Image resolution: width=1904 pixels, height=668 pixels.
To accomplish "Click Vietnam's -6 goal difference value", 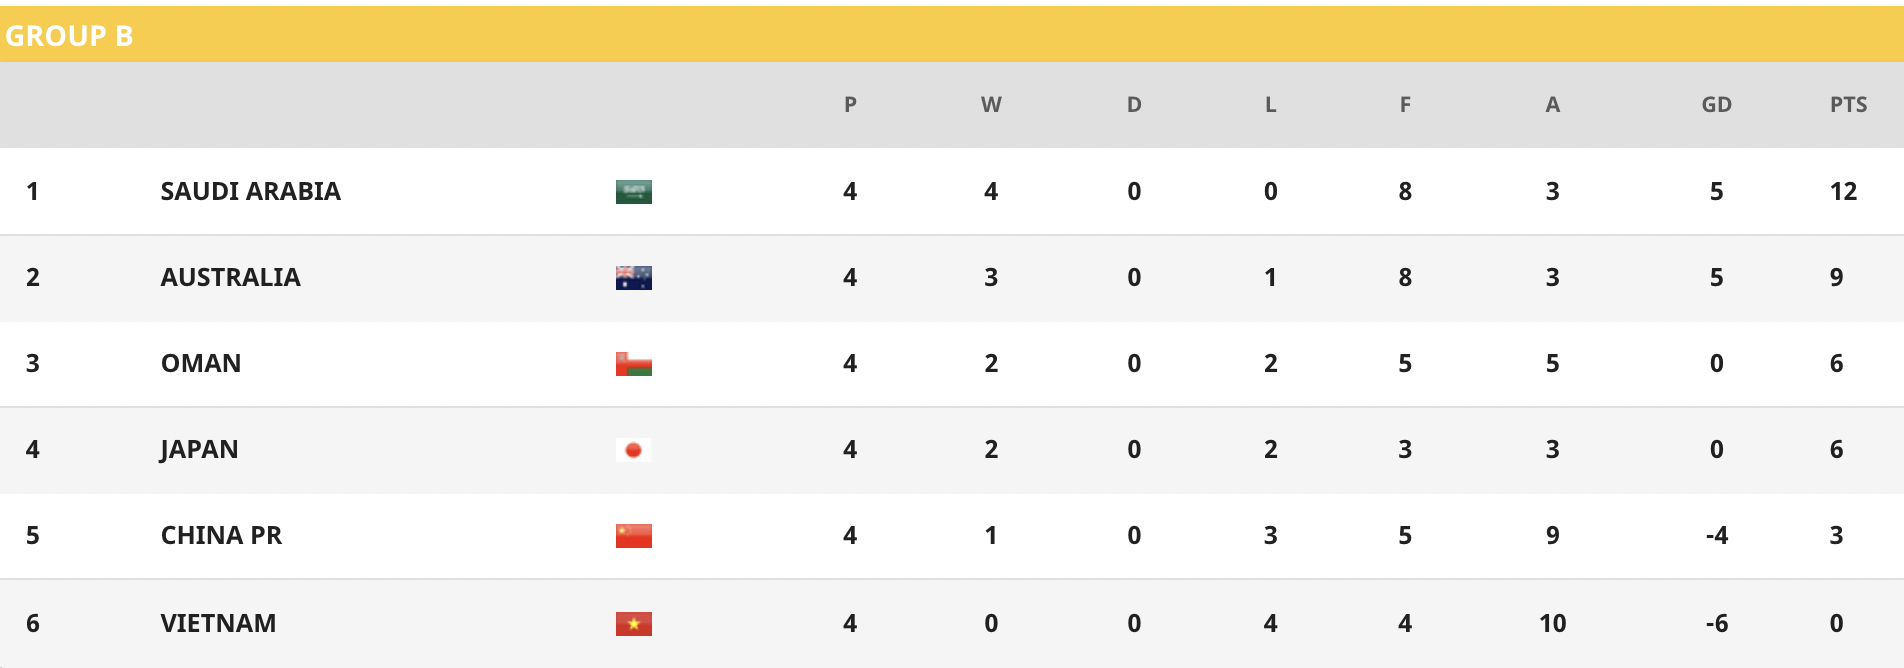I will [1716, 623].
